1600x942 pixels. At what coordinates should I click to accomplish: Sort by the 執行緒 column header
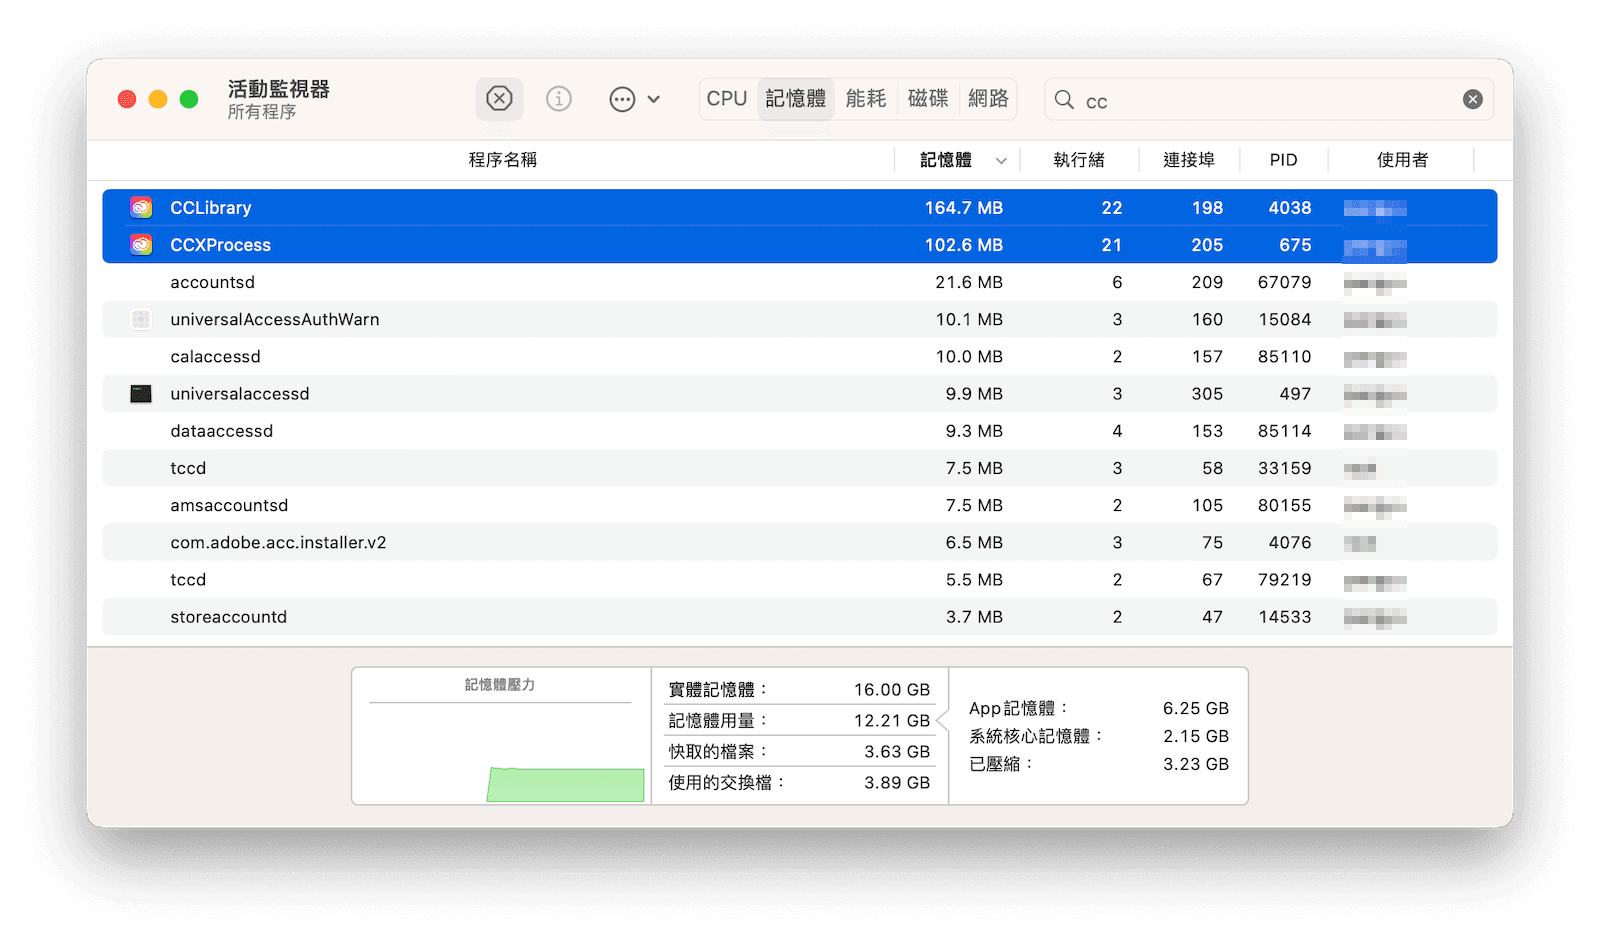tap(1079, 160)
